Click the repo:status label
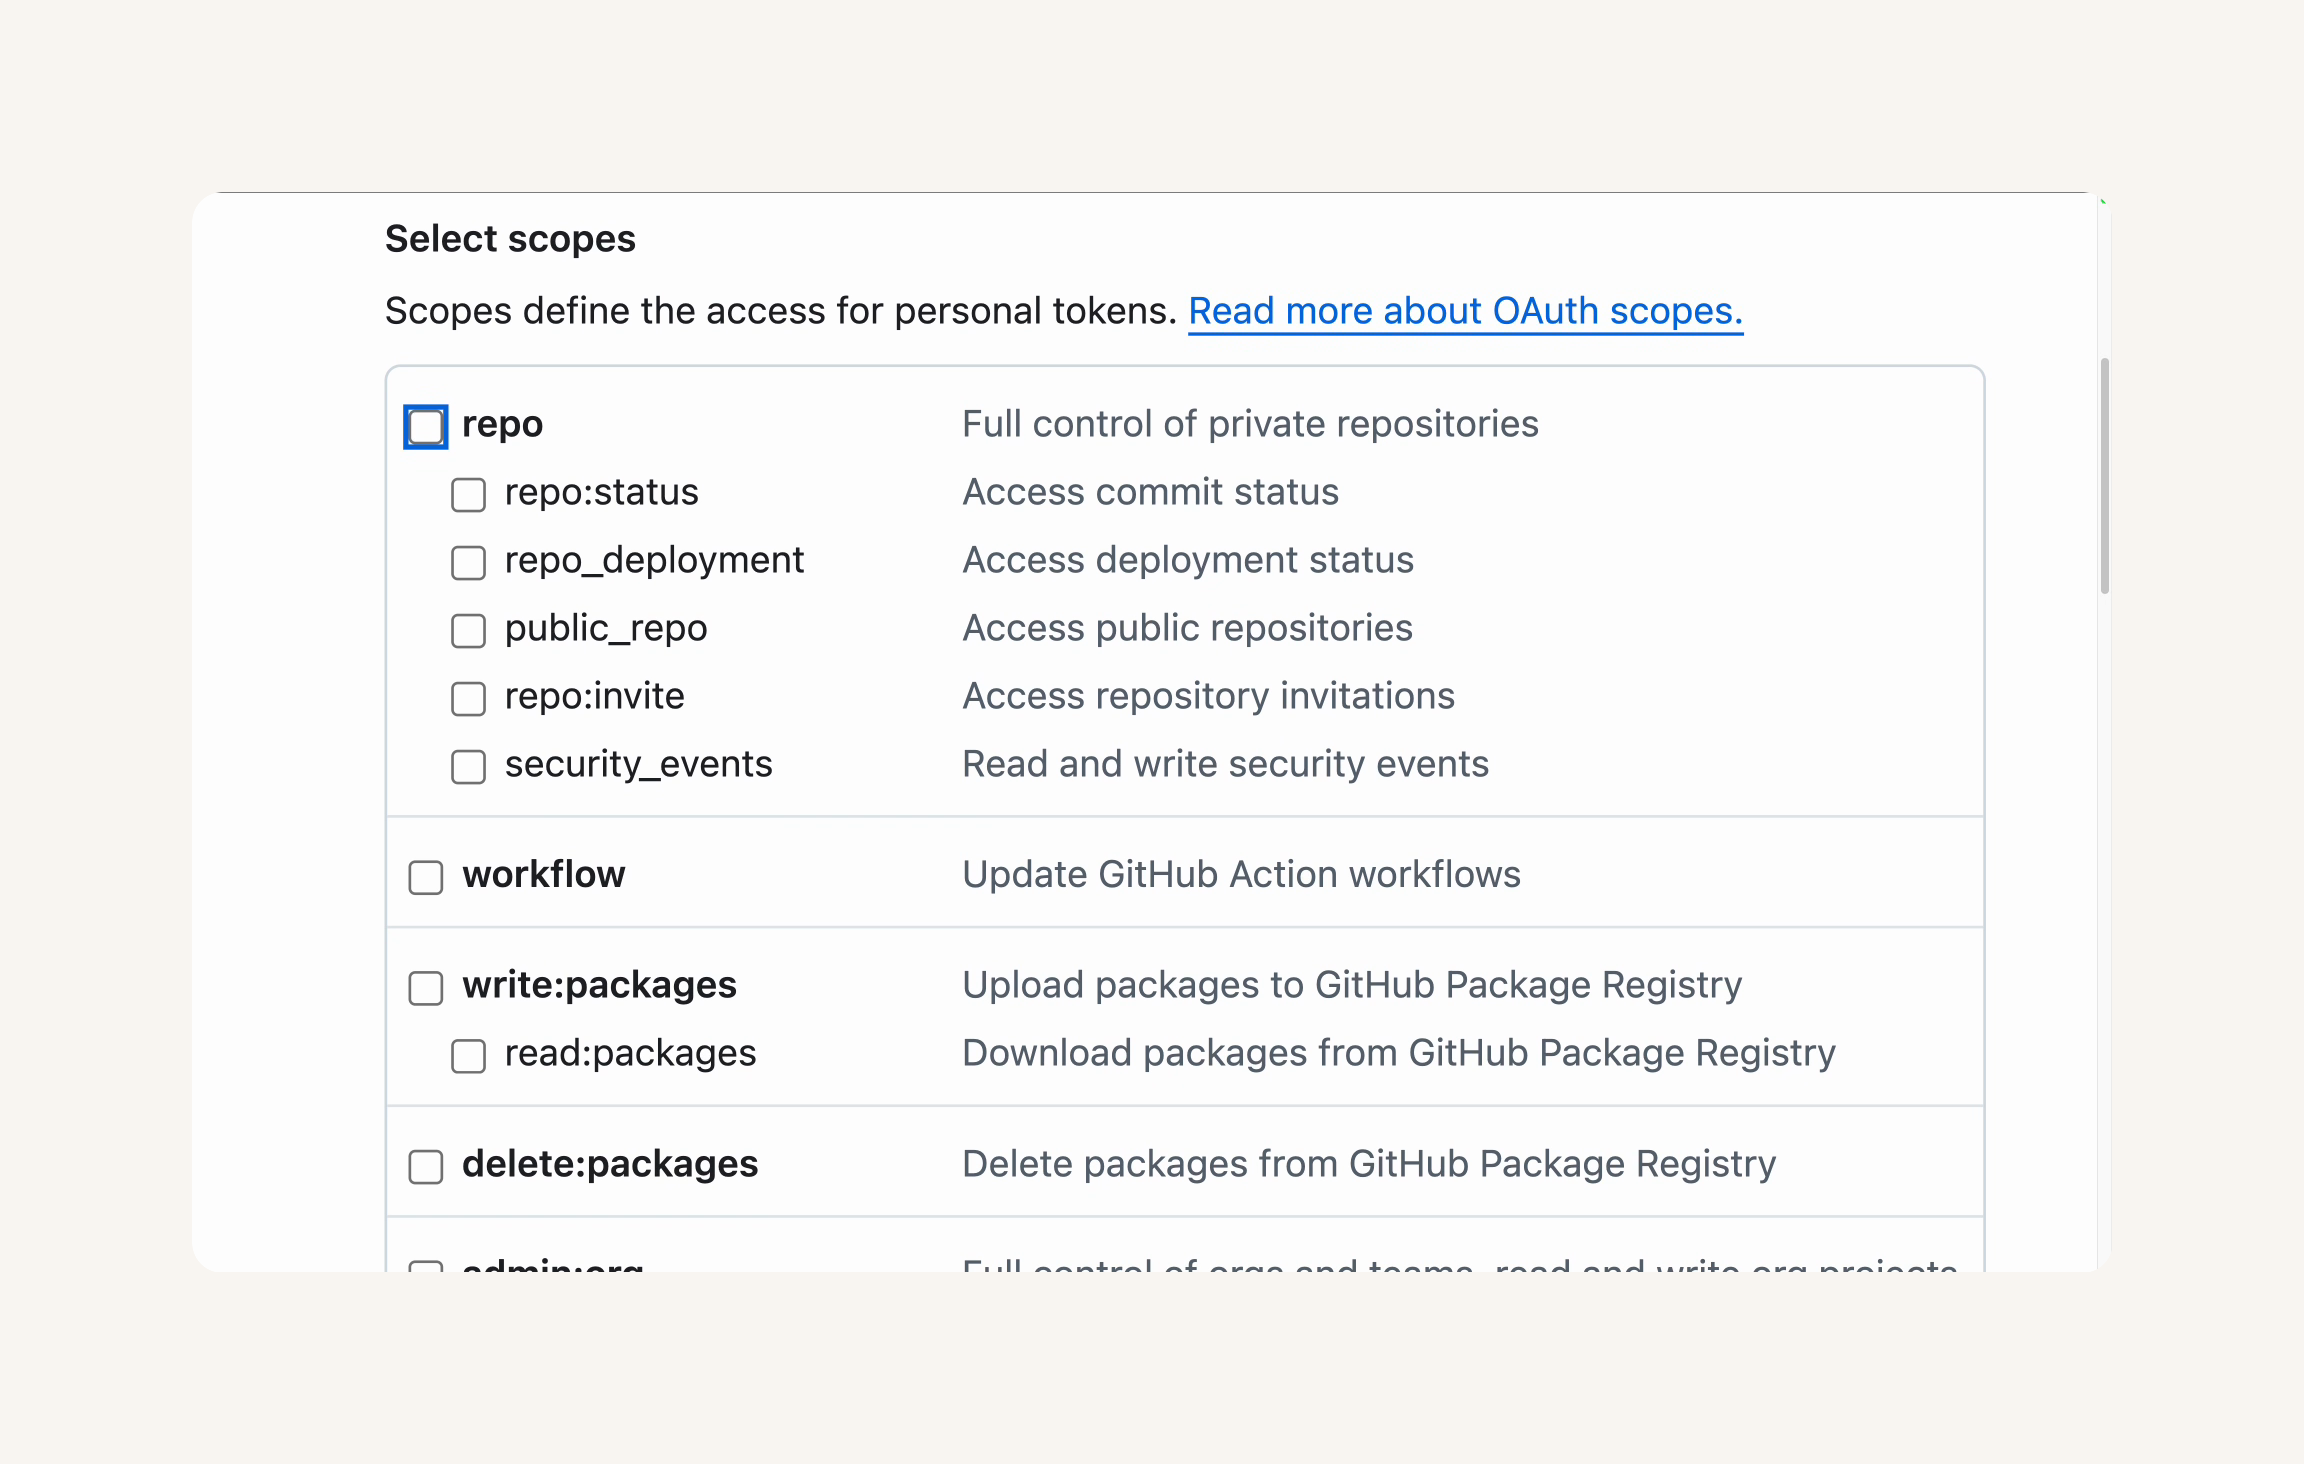 coord(601,492)
